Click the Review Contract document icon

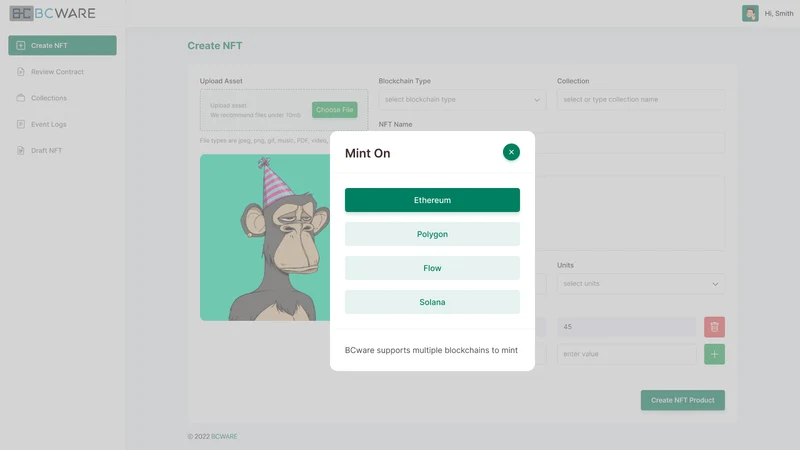(x=20, y=72)
